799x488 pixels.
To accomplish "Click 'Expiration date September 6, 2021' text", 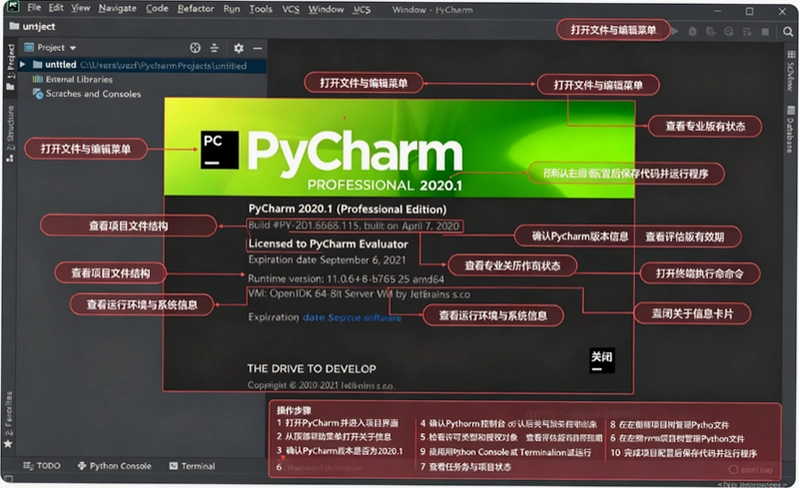I will point(327,260).
